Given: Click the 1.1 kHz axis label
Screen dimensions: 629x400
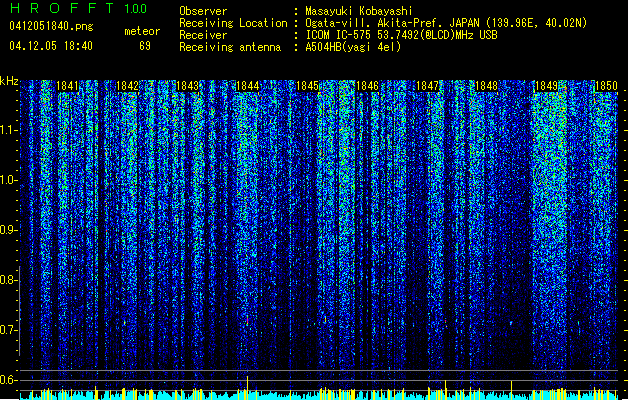Looking at the screenshot, I should [9, 130].
